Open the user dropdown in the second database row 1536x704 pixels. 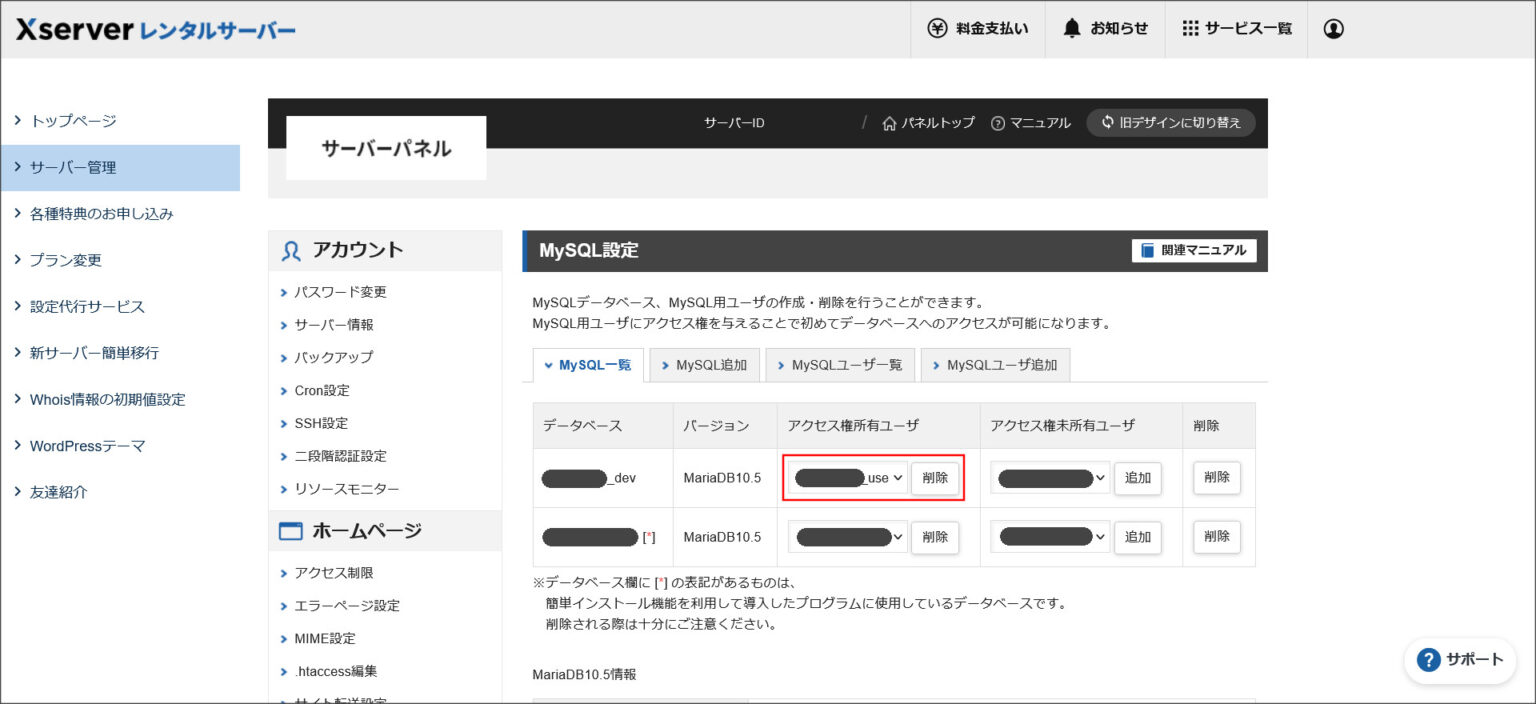(846, 537)
